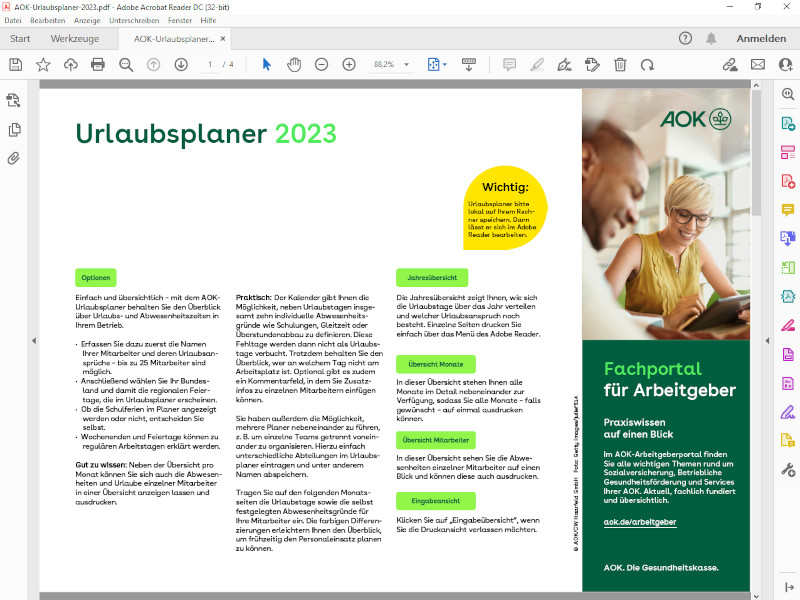Viewport: 800px width, 600px height.
Task: Open the account profile icon in the toolbar
Action: (x=786, y=65)
